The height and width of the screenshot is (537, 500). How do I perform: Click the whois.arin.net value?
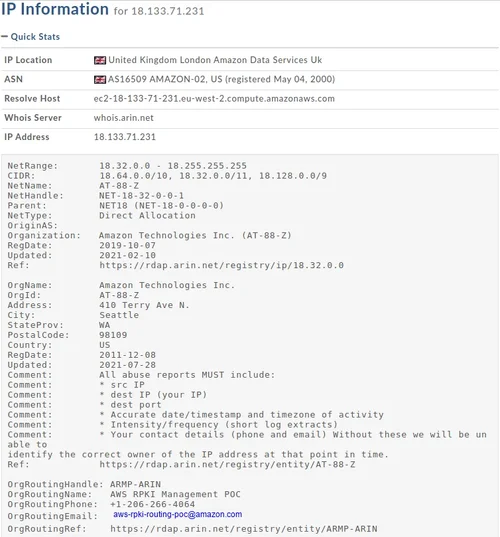click(x=124, y=118)
